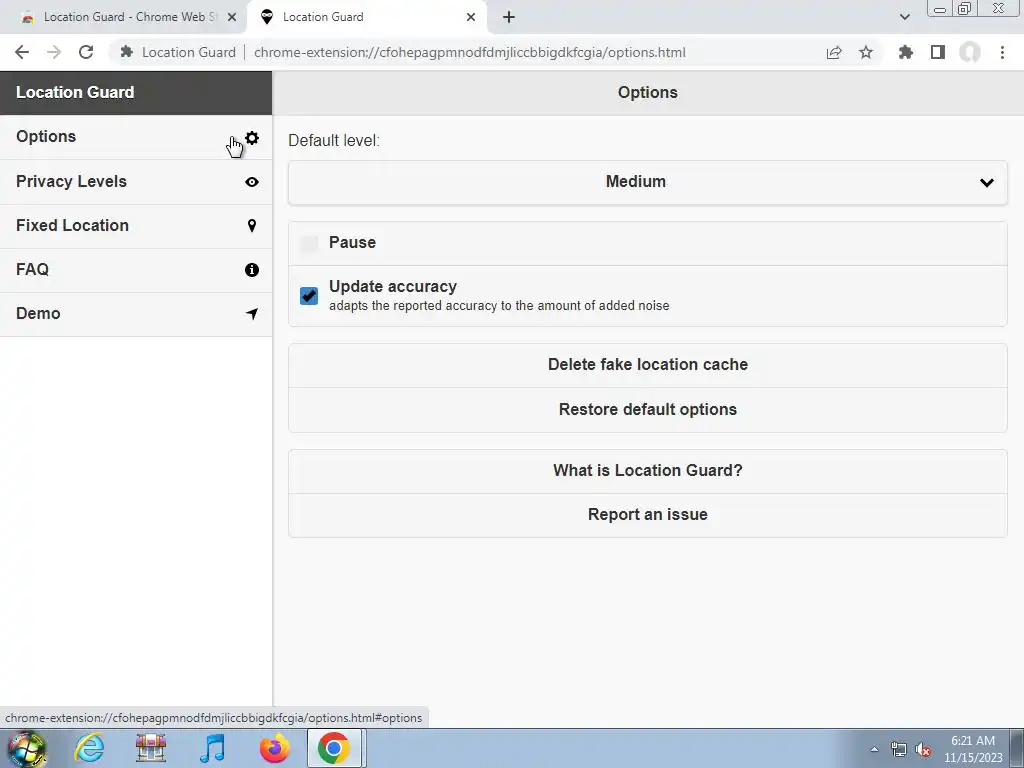The height and width of the screenshot is (768, 1024).
Task: Open What is Location Guard?
Action: point(648,471)
